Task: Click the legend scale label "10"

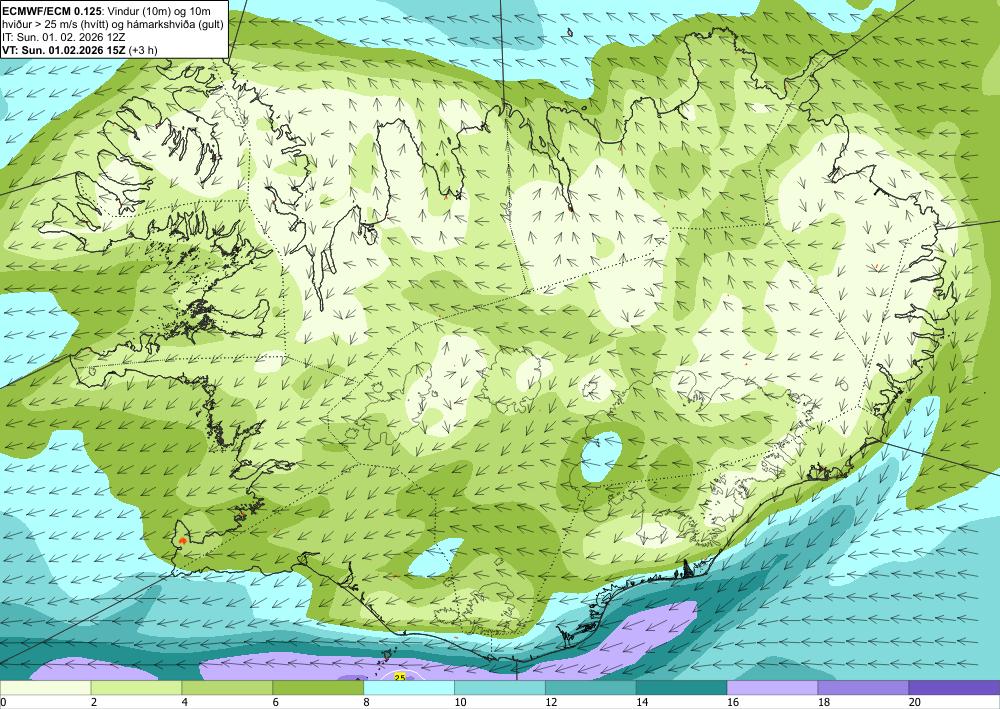Action: 460,703
